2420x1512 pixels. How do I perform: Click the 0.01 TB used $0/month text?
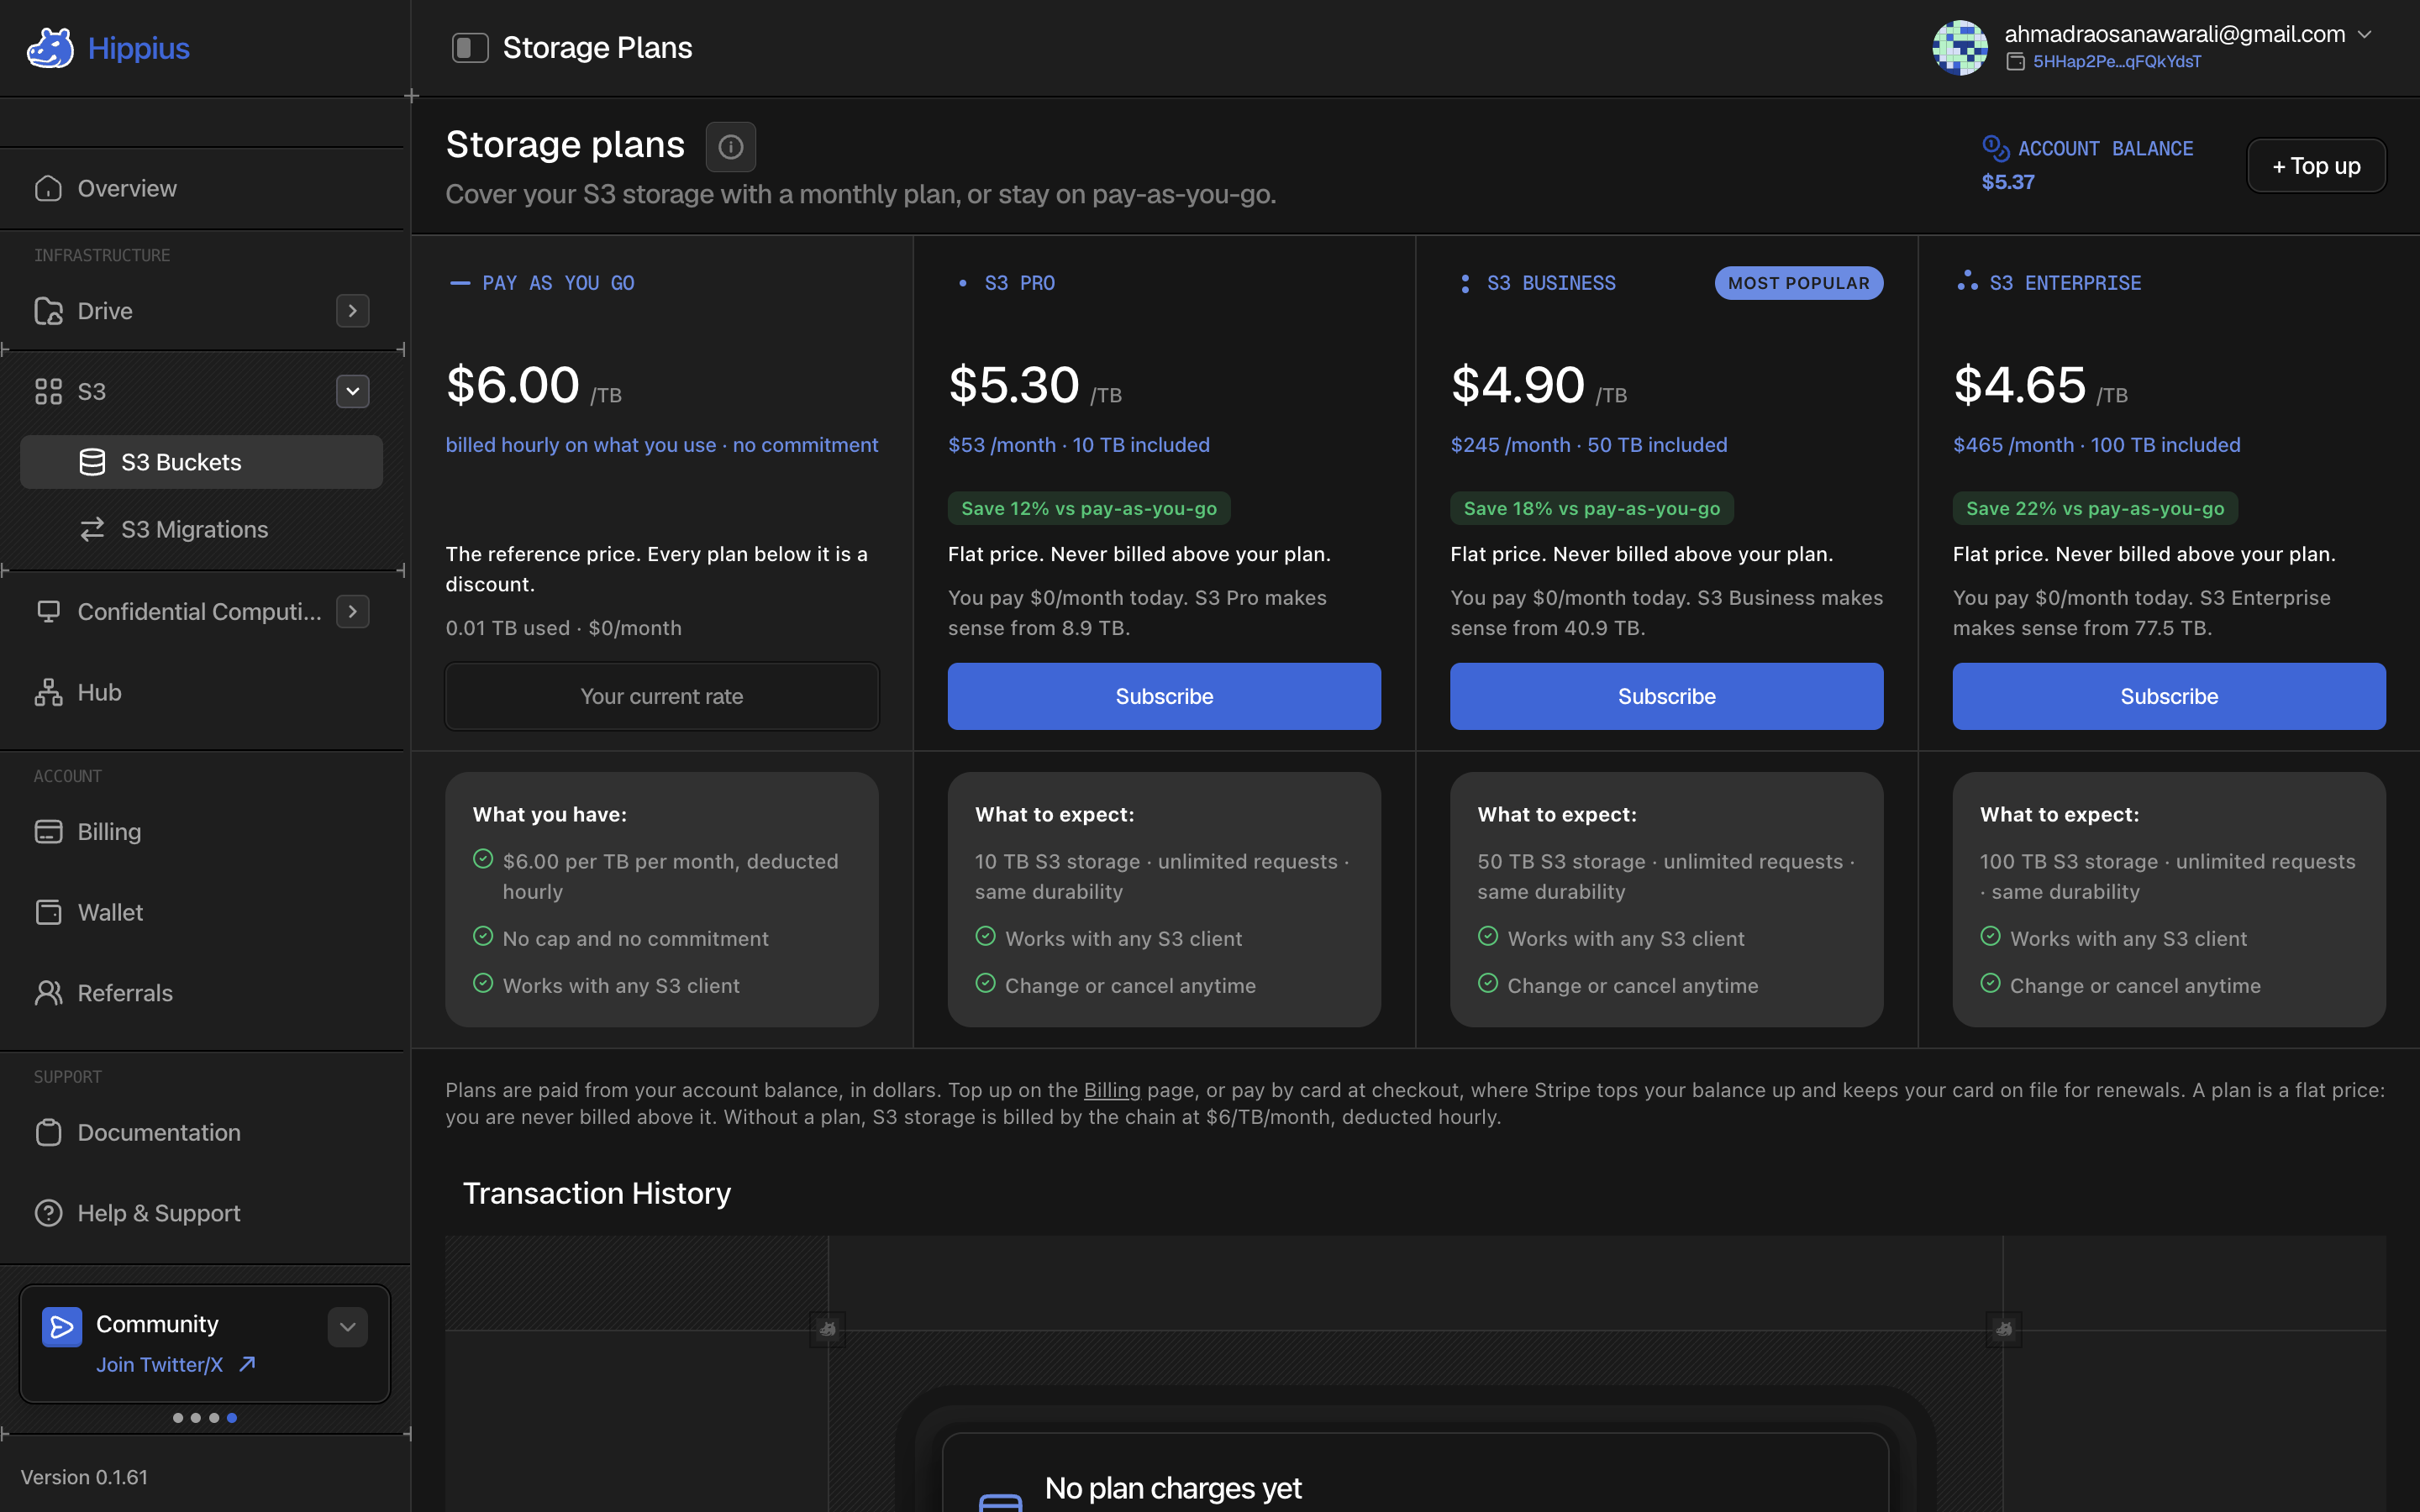click(564, 628)
